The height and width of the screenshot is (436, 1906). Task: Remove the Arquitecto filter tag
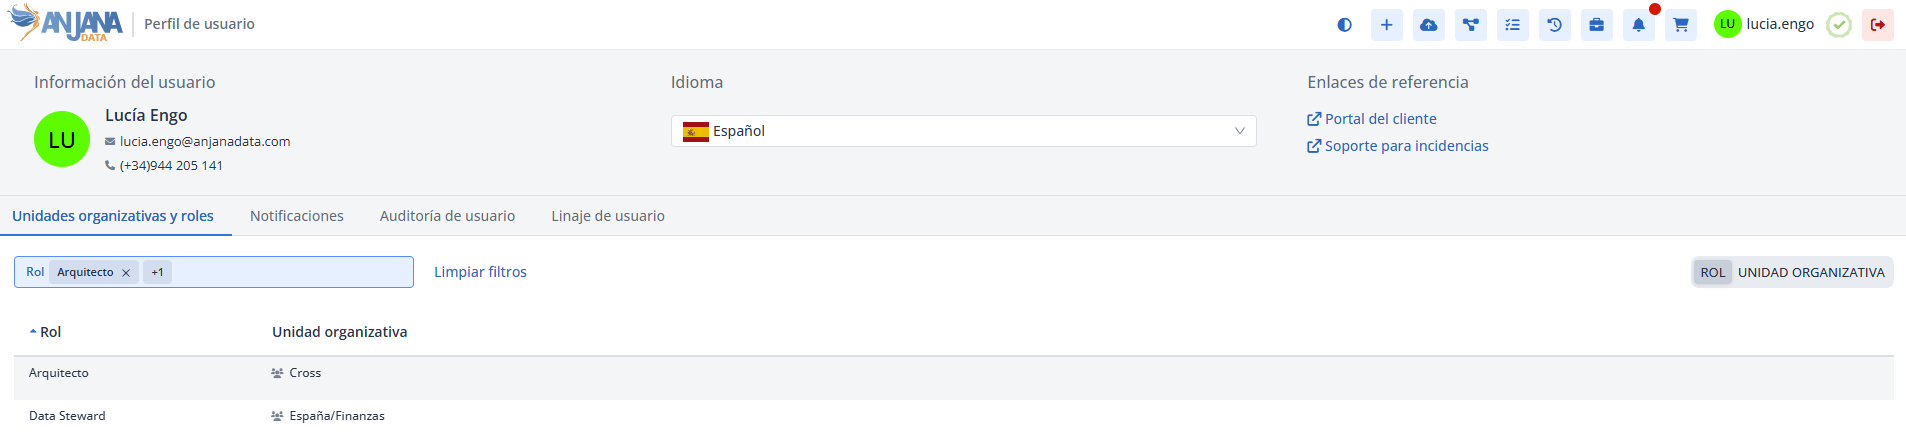click(126, 273)
